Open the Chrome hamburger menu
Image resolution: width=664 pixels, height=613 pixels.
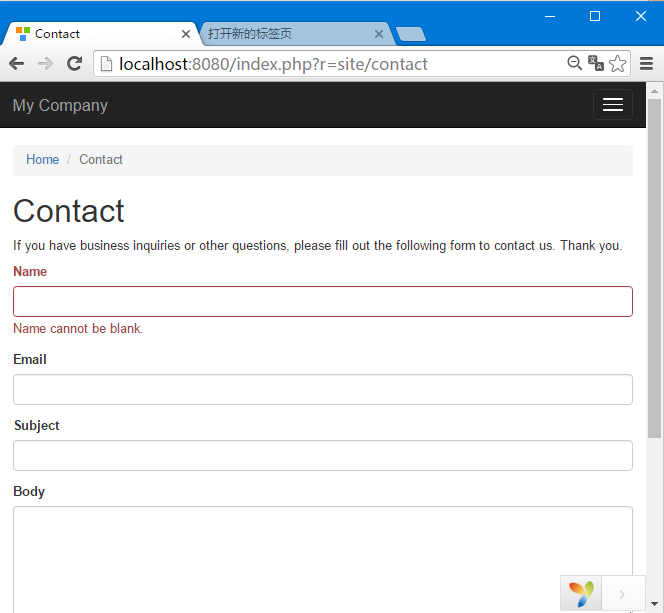pyautogui.click(x=646, y=64)
